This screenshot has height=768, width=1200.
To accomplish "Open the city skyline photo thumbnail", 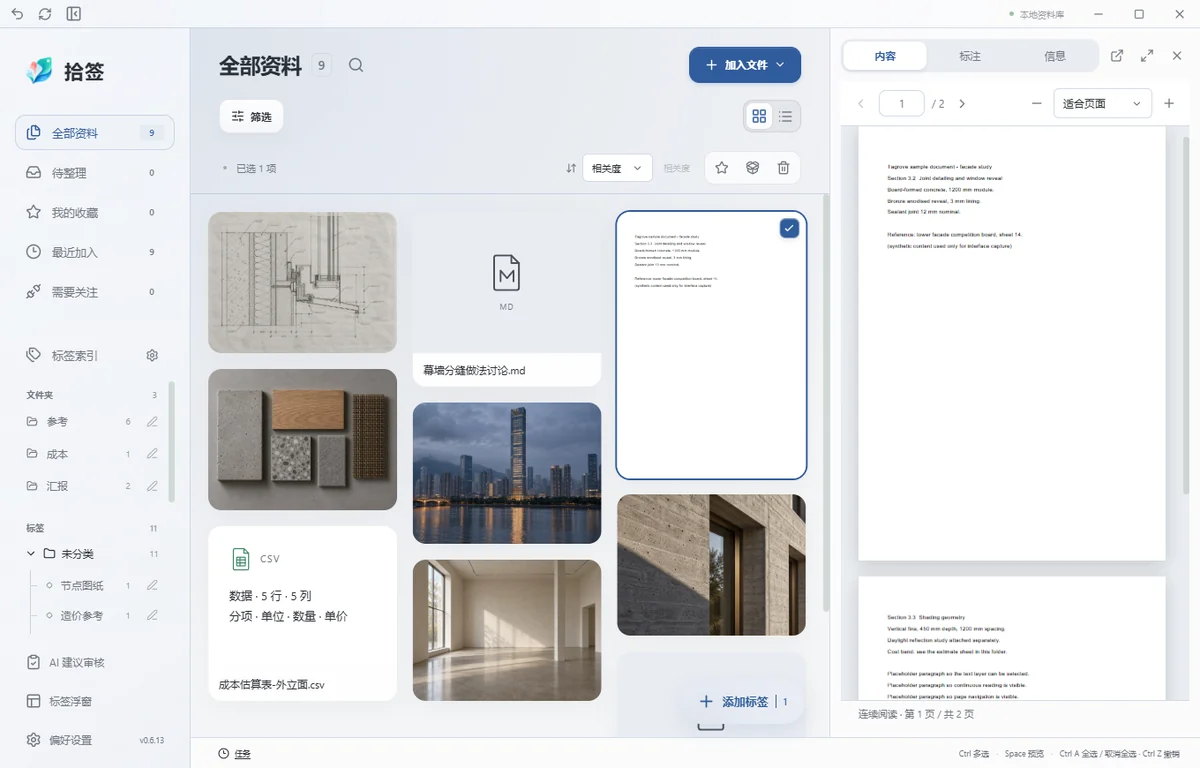I will pyautogui.click(x=507, y=473).
